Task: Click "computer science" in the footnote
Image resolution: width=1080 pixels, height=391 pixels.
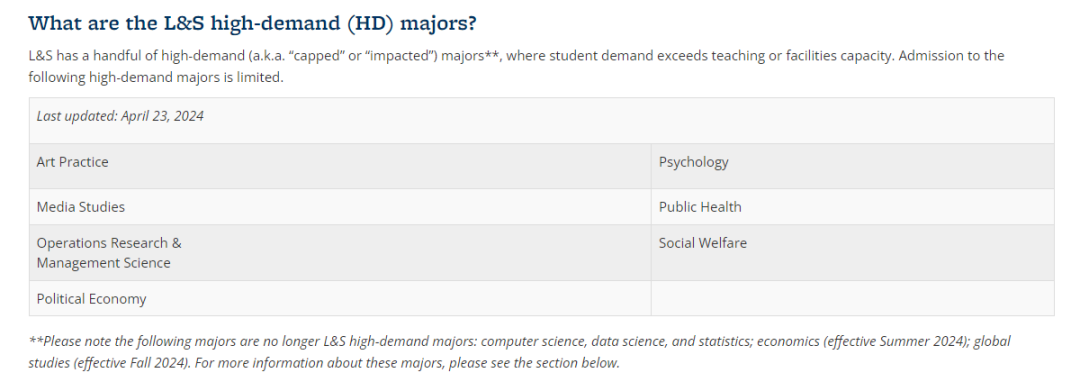Action: tap(532, 341)
